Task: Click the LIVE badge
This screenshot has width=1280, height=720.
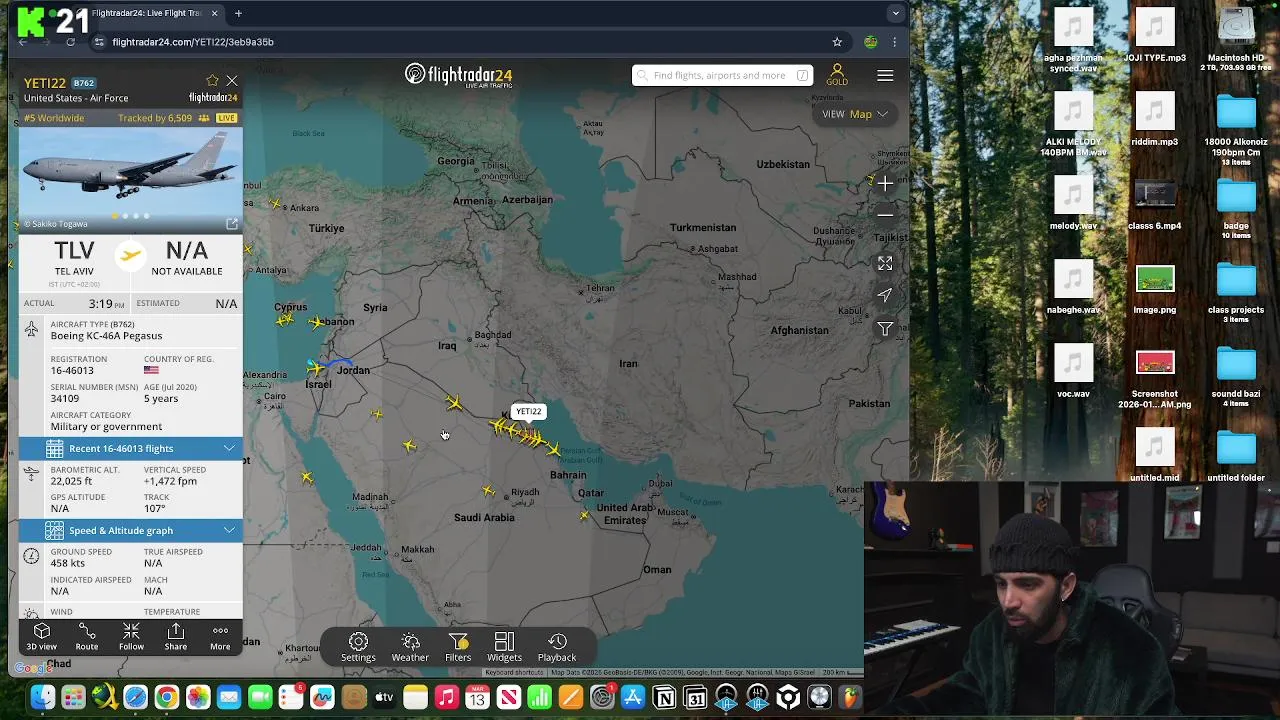Action: [x=227, y=118]
